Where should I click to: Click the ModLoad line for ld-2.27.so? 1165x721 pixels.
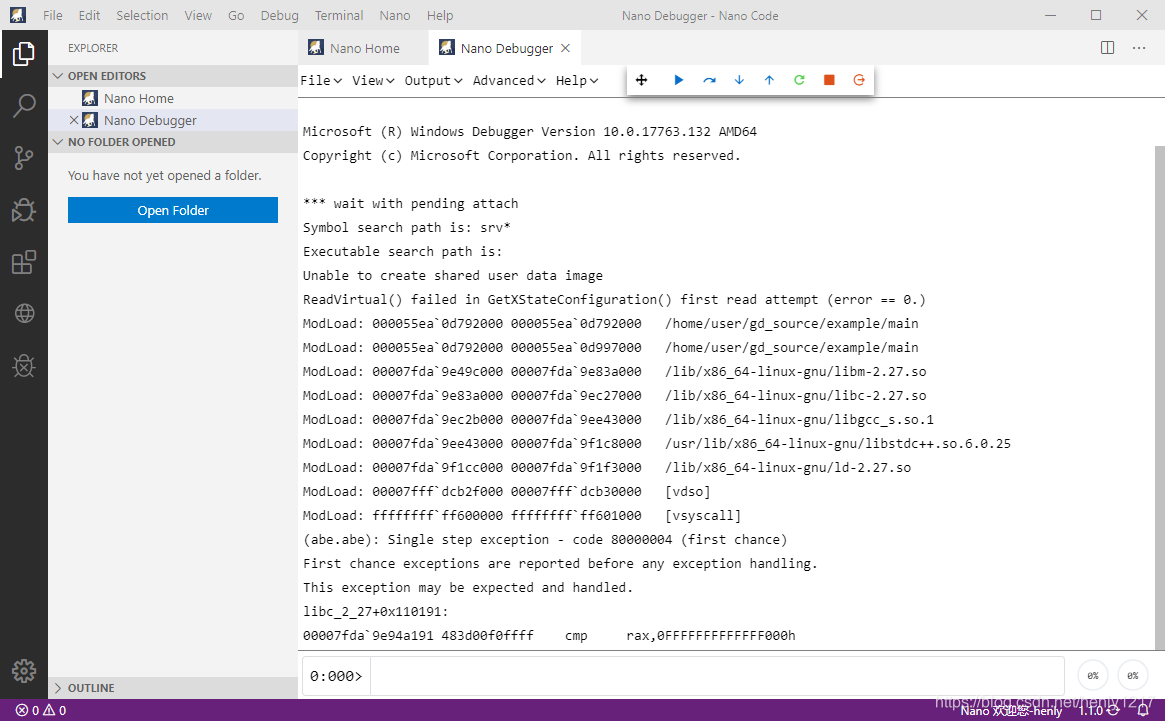click(x=606, y=468)
